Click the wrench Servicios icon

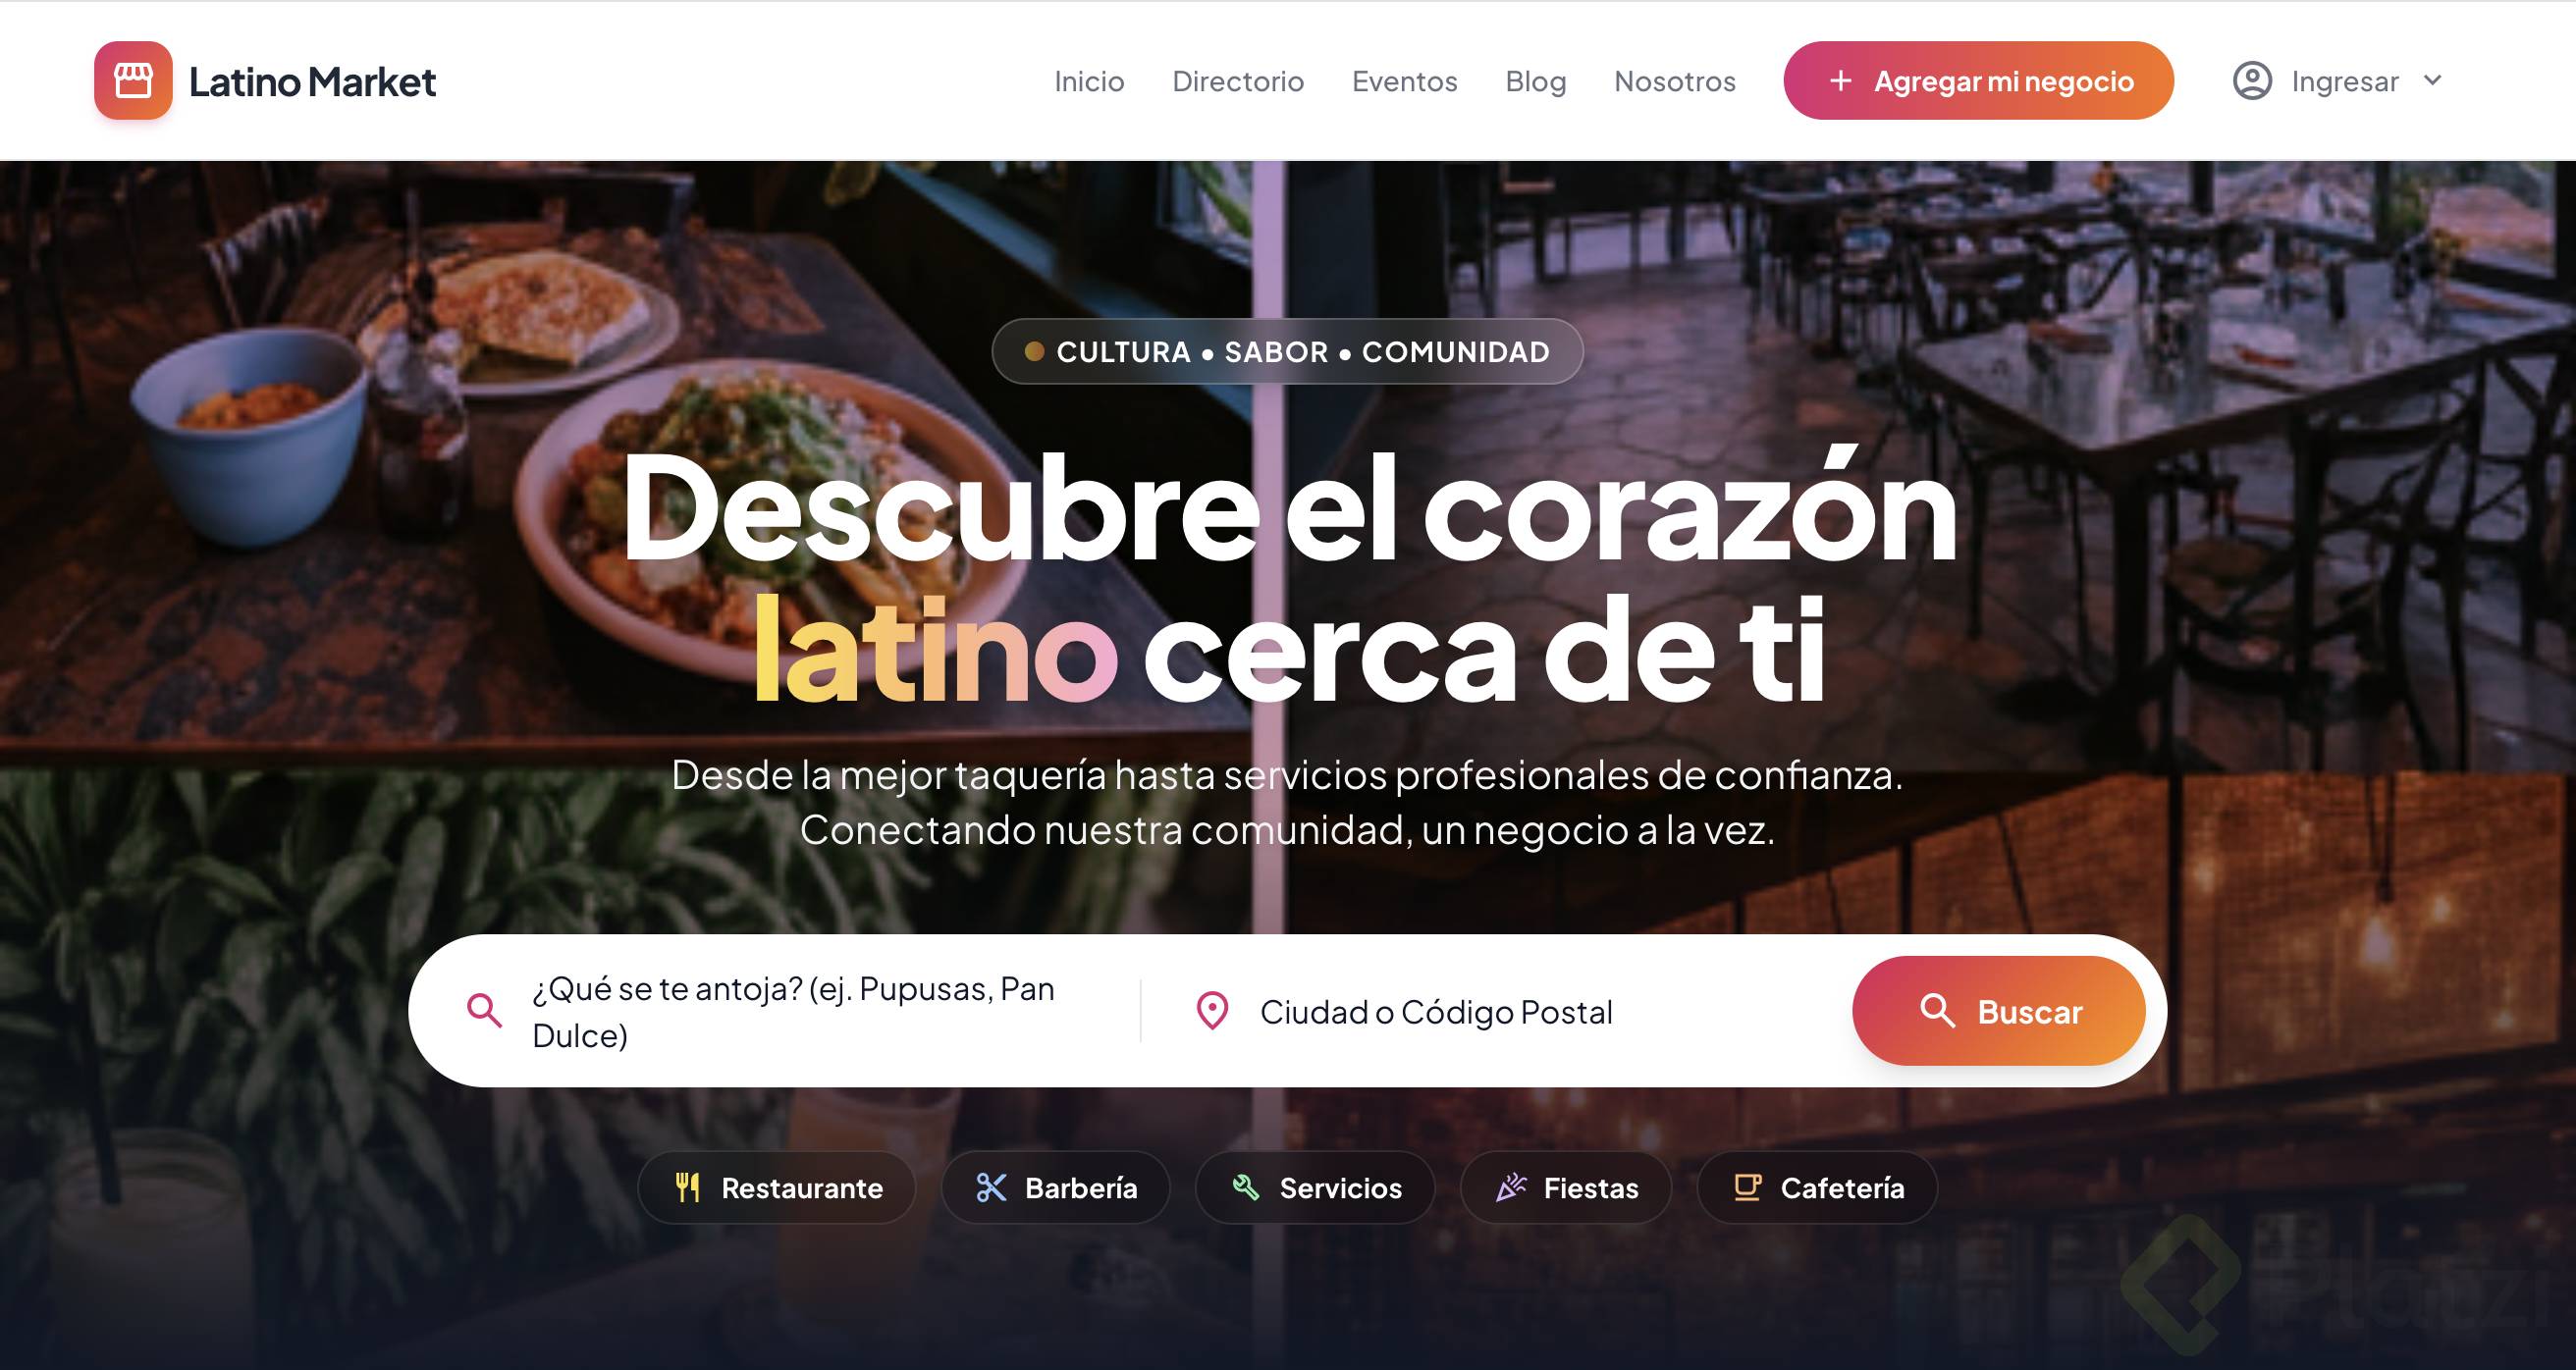tap(1246, 1187)
